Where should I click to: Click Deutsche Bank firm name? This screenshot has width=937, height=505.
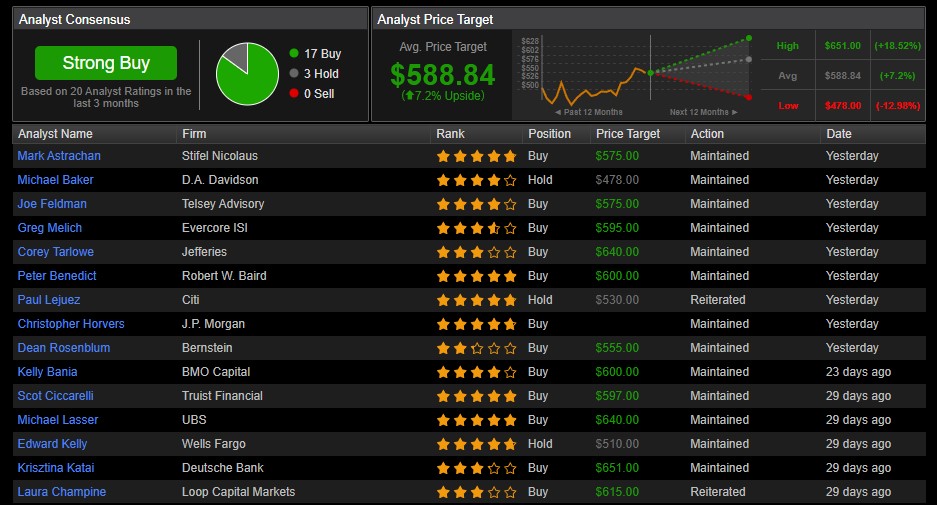223,467
